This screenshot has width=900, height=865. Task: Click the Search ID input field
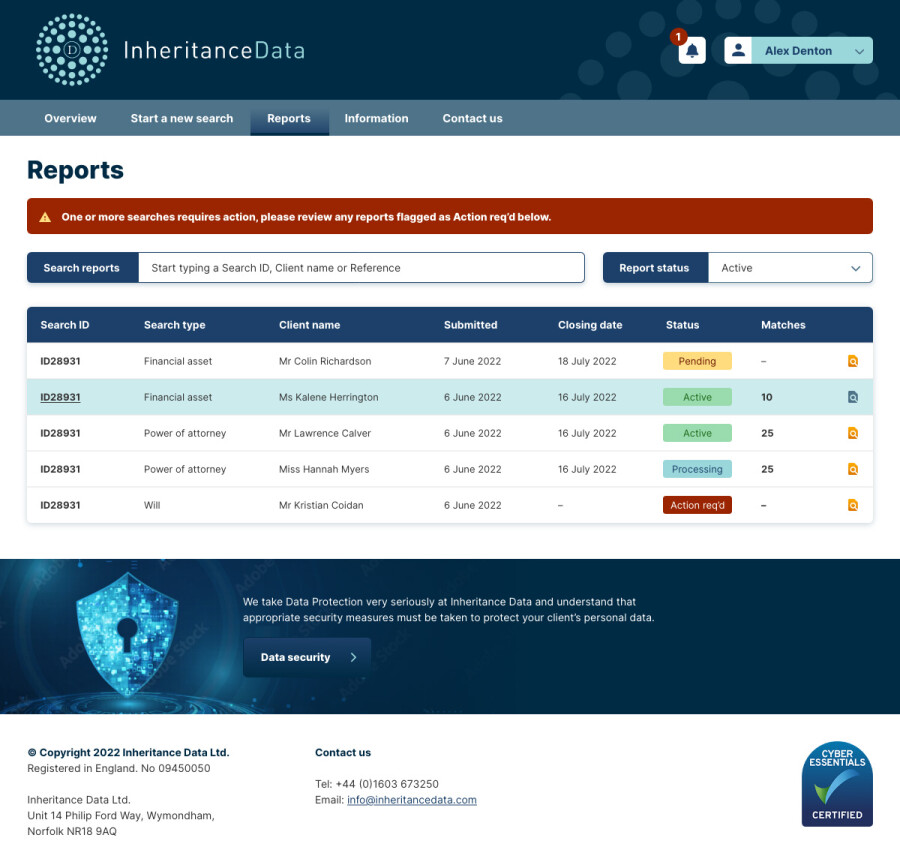tap(360, 268)
